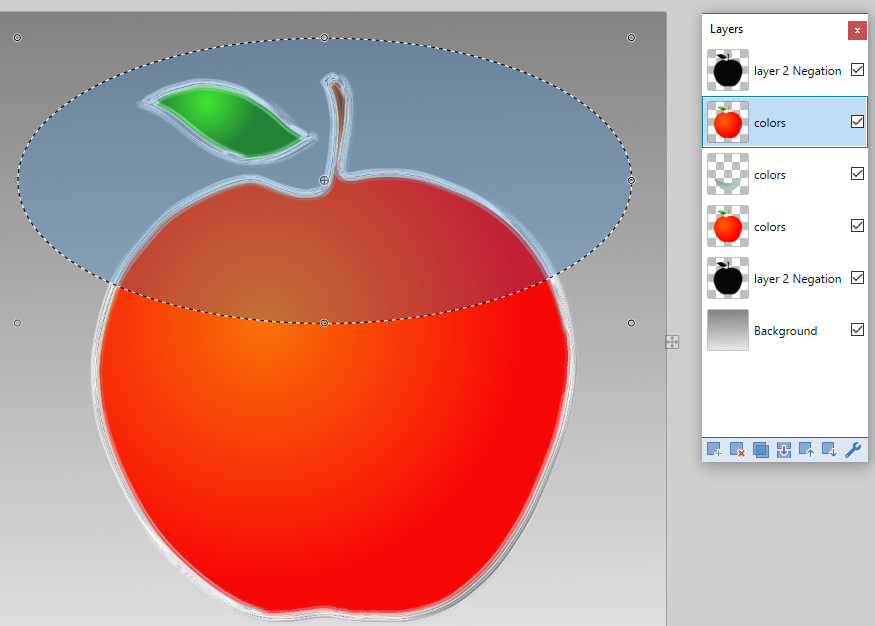Uncheck visibility of the highlighted colors layer
The height and width of the screenshot is (626, 875).
click(857, 122)
